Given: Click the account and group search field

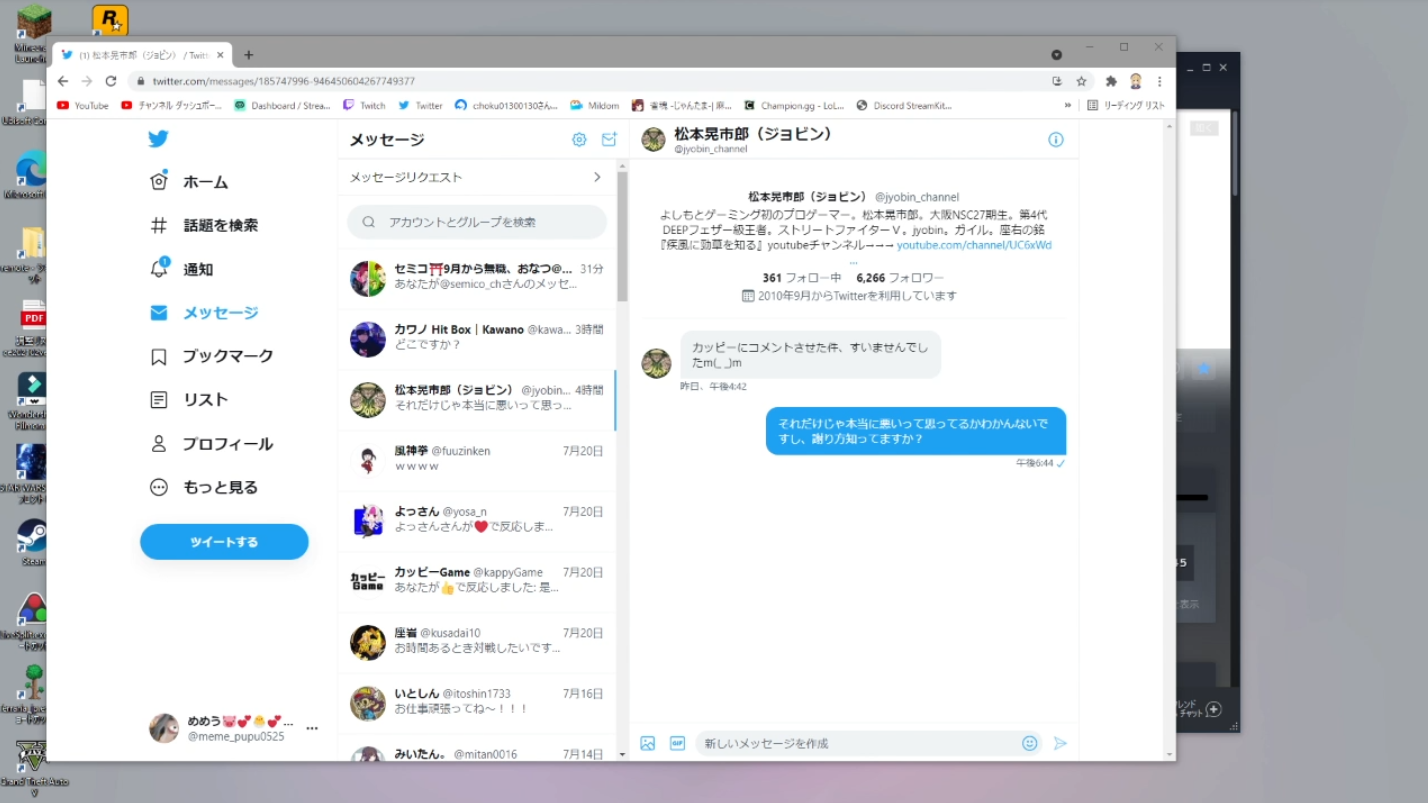Looking at the screenshot, I should click(477, 222).
